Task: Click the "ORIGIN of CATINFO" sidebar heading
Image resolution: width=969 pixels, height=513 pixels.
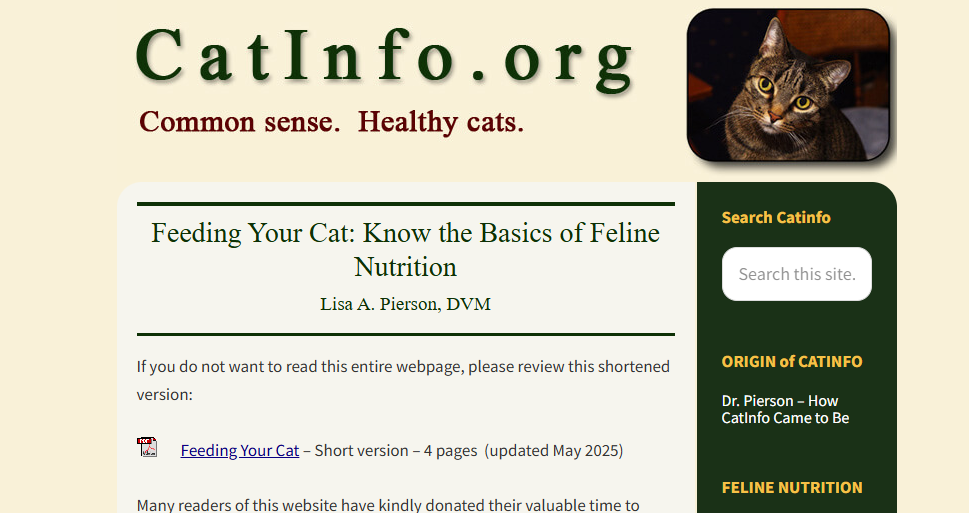Action: [x=792, y=362]
